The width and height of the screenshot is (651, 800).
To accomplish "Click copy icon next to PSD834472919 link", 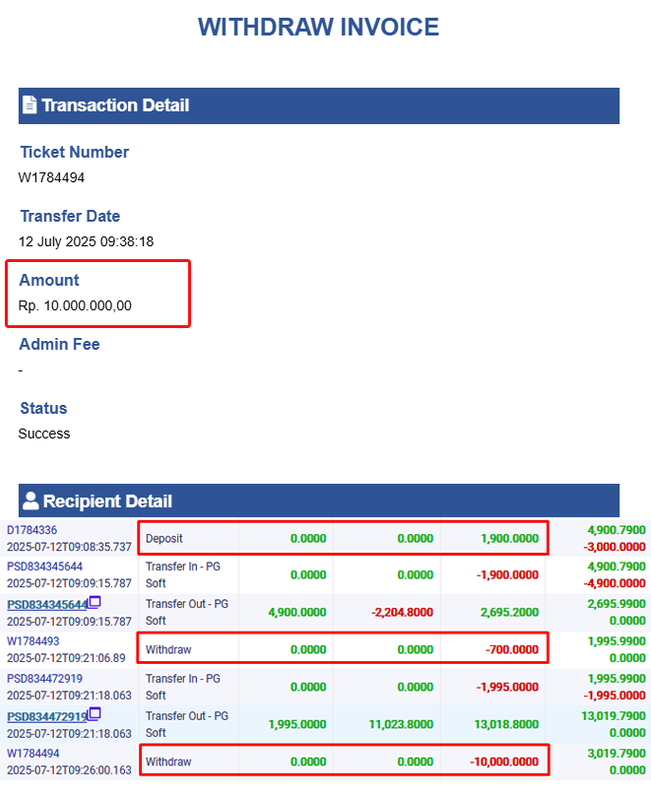I will [94, 714].
